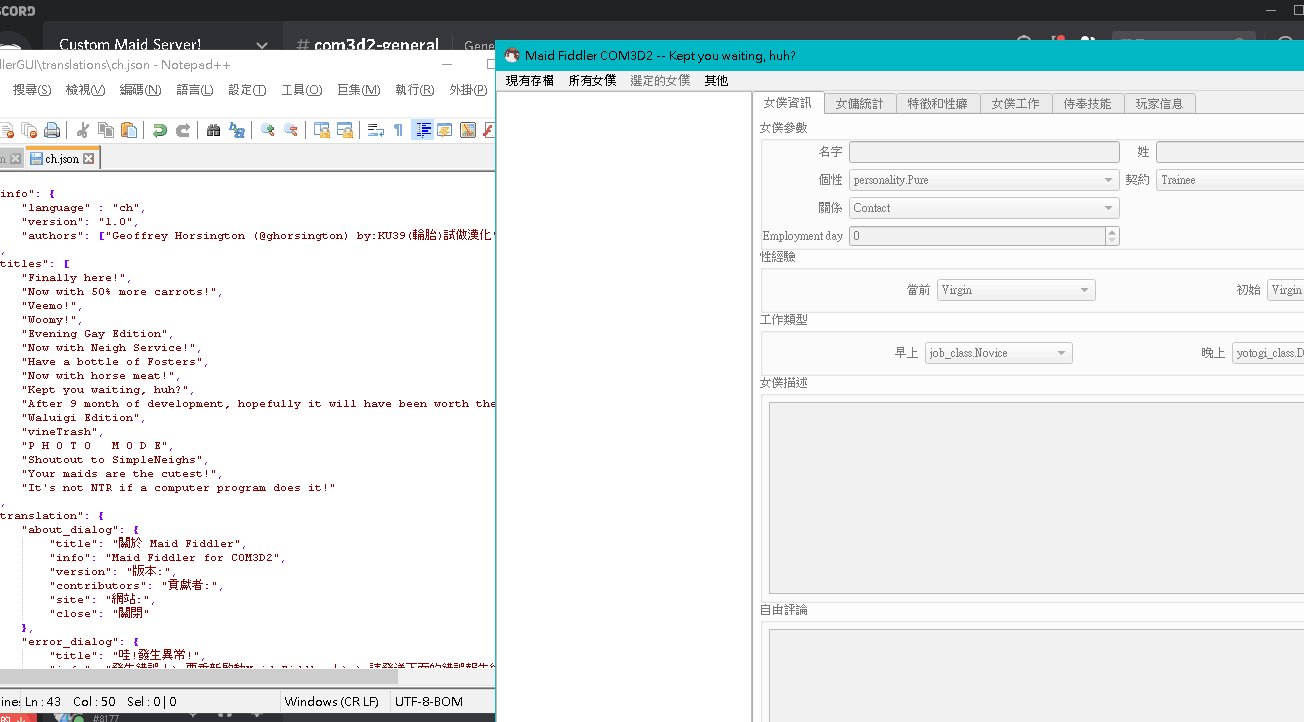Open the 語言(L) menu in Notepad++
This screenshot has width=1304, height=722.
[194, 90]
